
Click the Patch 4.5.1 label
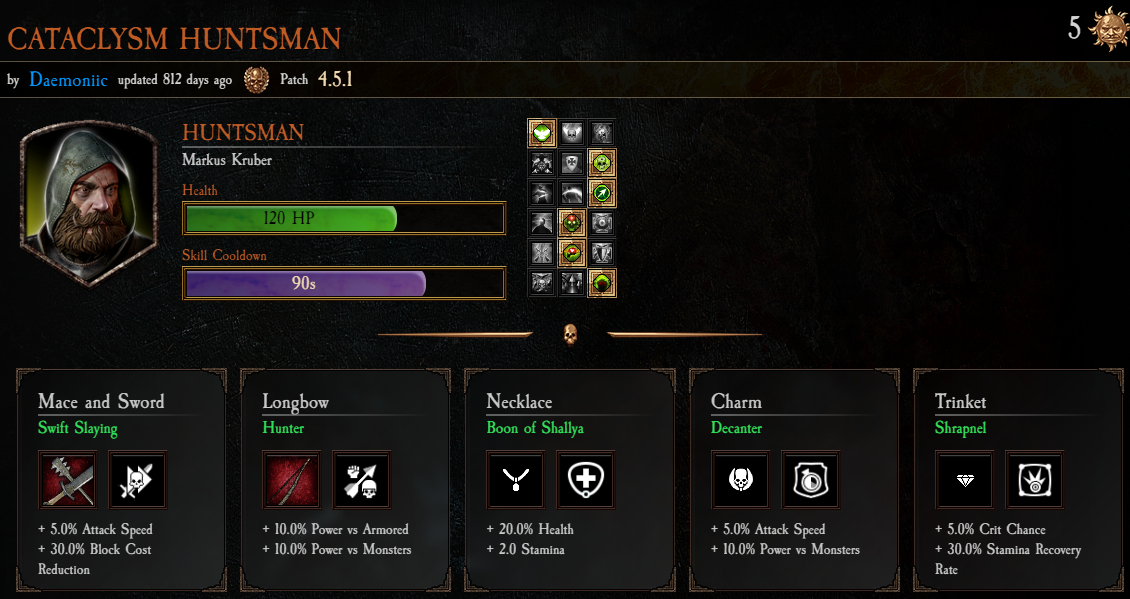316,79
